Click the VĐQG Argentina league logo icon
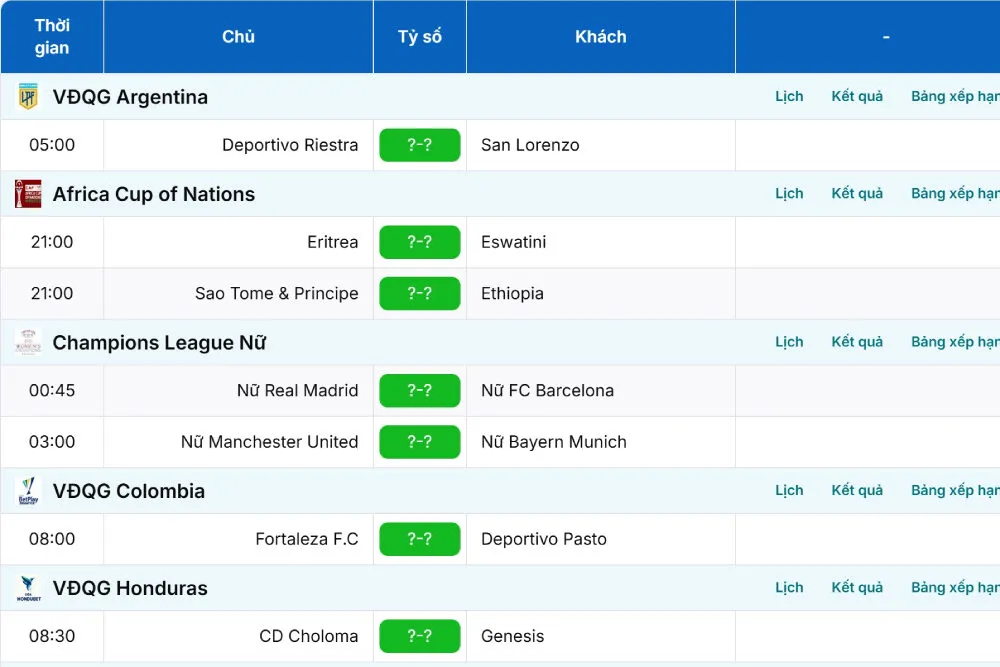Viewport: 1000px width, 667px height. coord(28,97)
